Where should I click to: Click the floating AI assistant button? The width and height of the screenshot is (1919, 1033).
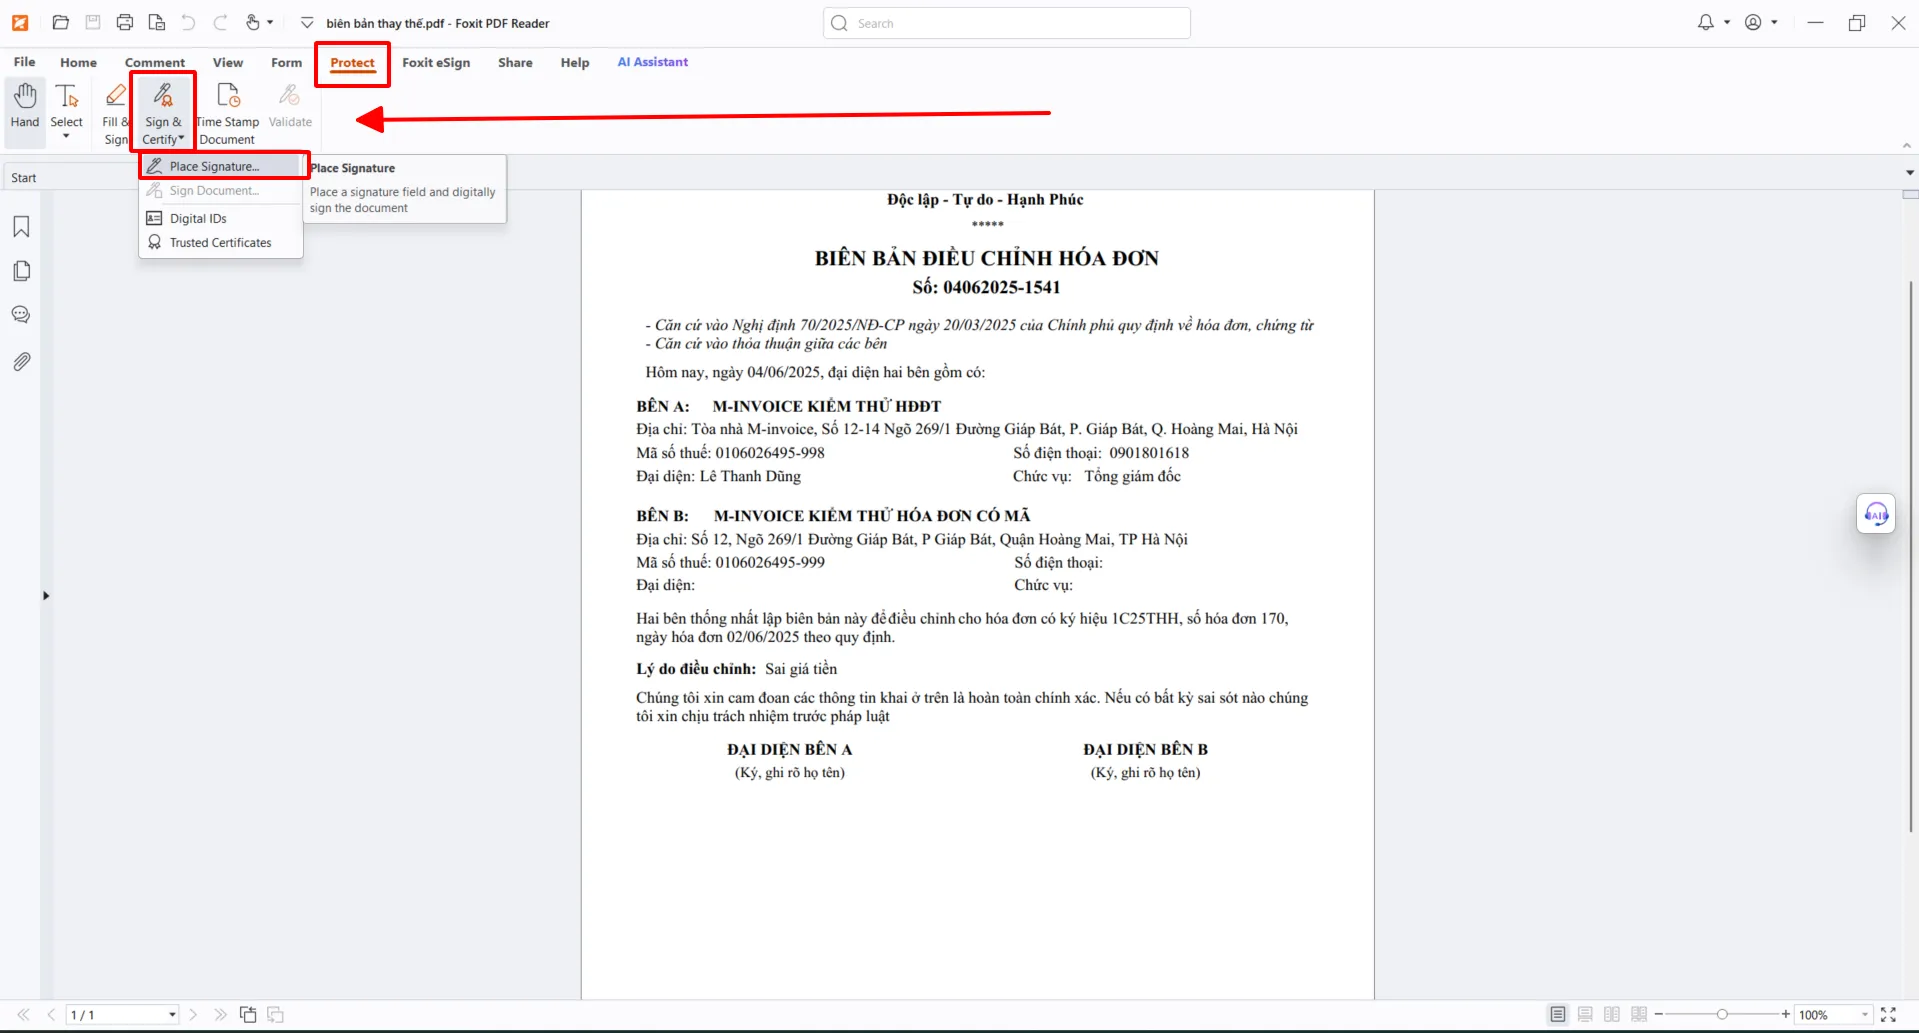tap(1876, 514)
